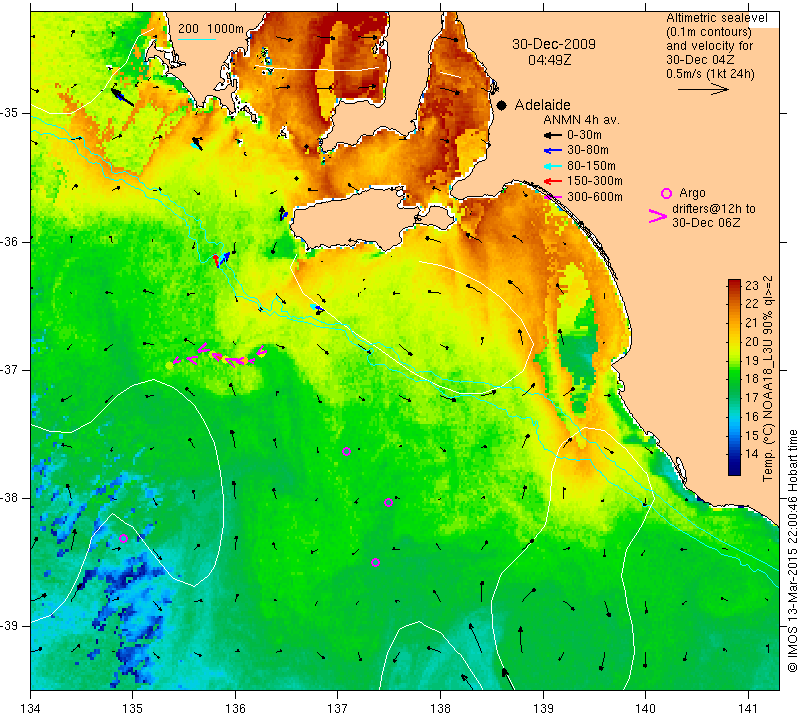Image resolution: width=800 pixels, height=720 pixels.
Task: Click the longitude axis label 136
Action: tap(235, 709)
